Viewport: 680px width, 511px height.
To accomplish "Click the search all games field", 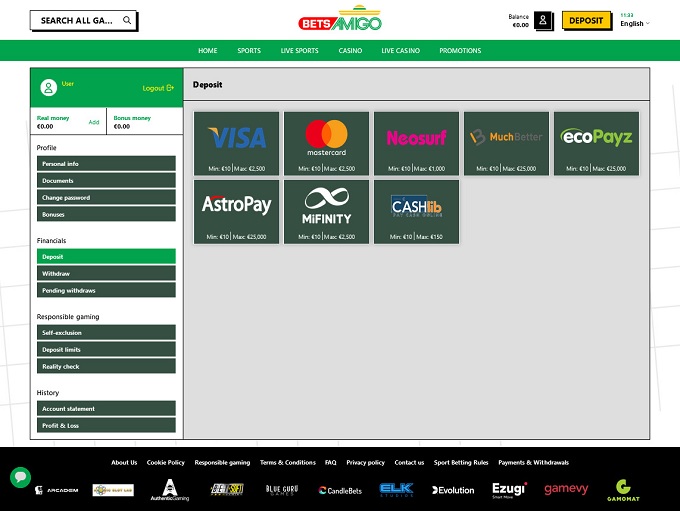I will pyautogui.click(x=83, y=20).
